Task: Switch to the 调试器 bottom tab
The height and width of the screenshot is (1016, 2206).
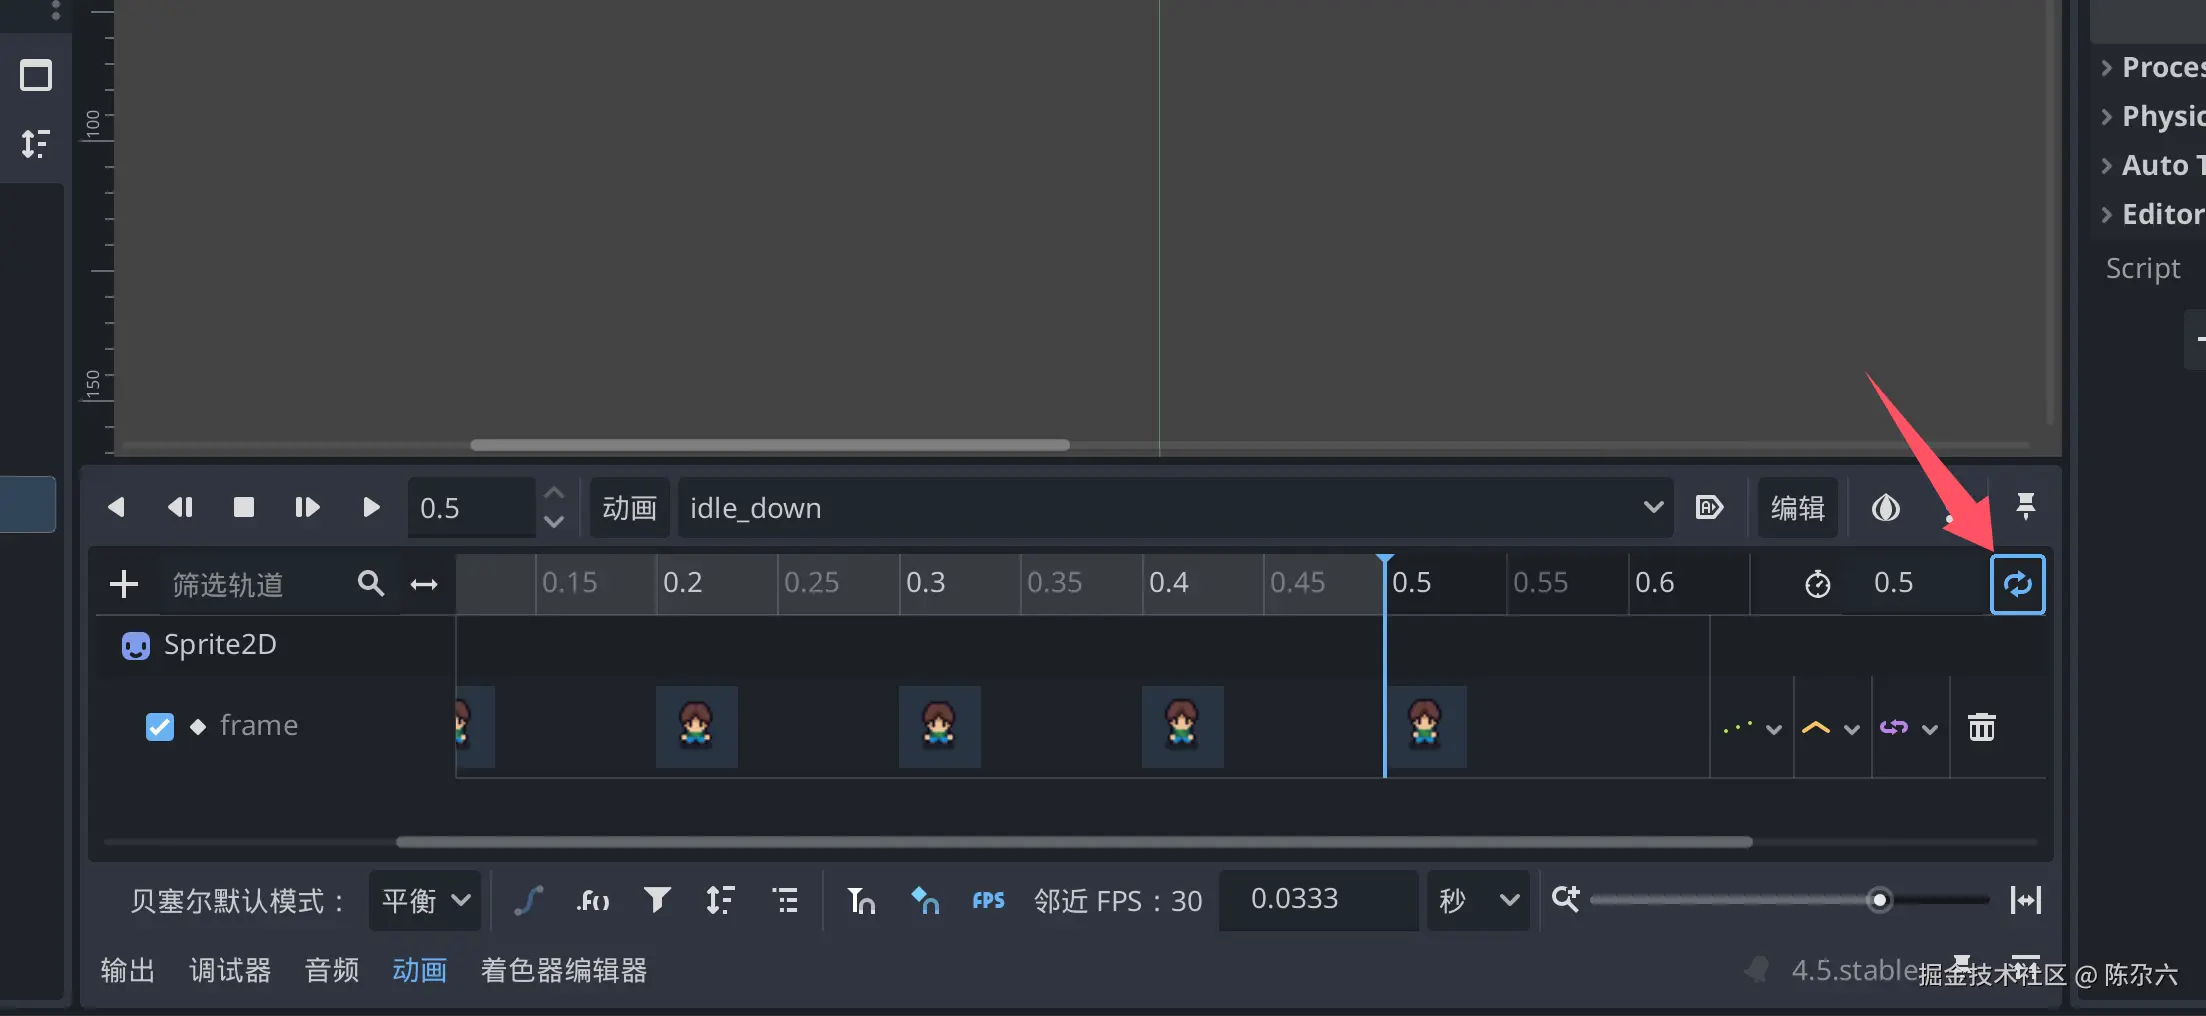Action: pyautogui.click(x=230, y=970)
